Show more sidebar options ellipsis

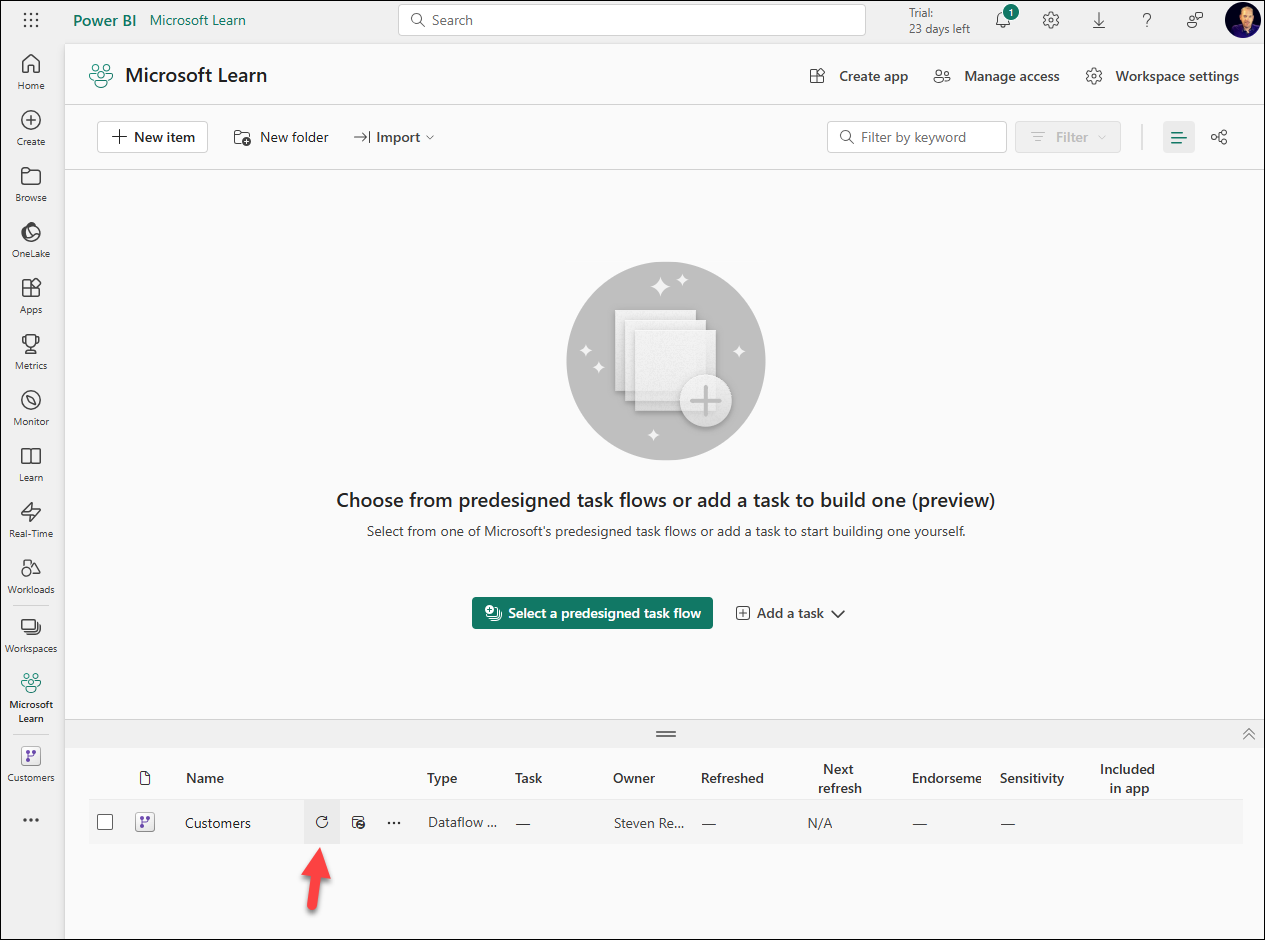(31, 820)
